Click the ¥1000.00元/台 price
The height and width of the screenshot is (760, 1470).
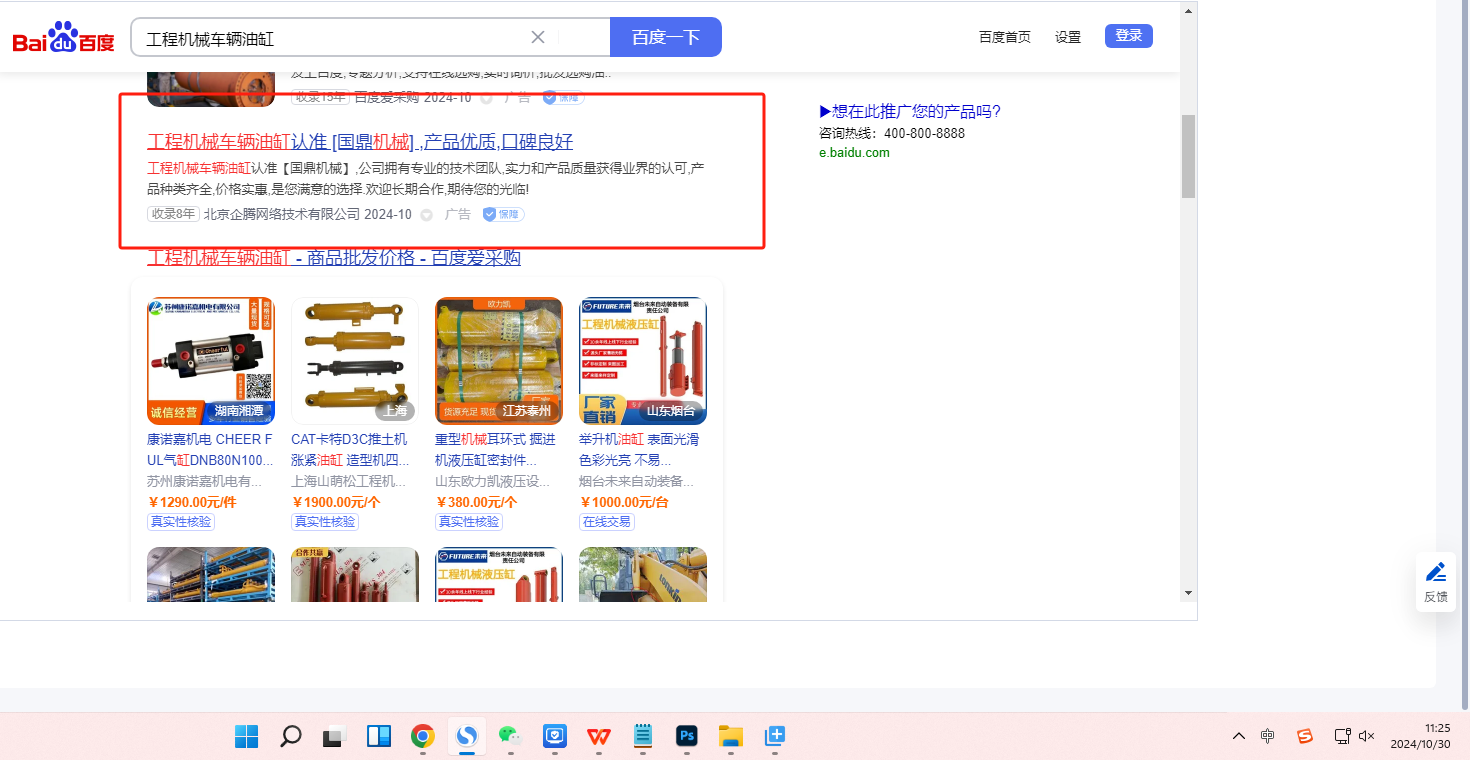tap(624, 502)
